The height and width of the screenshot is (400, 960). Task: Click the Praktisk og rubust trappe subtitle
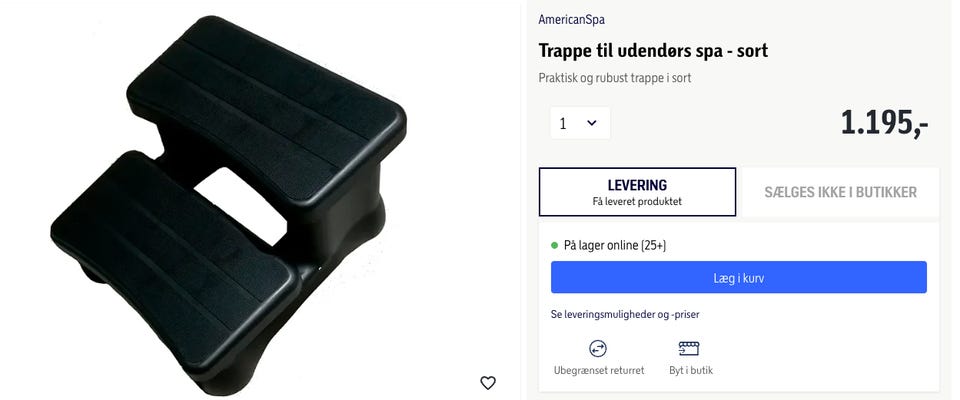615,78
